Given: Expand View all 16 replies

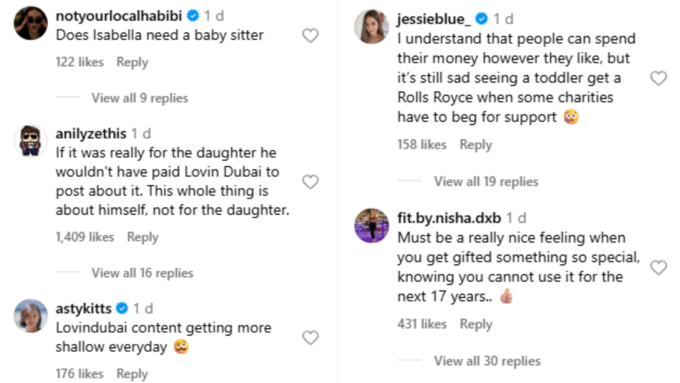Looking at the screenshot, I should (x=142, y=273).
